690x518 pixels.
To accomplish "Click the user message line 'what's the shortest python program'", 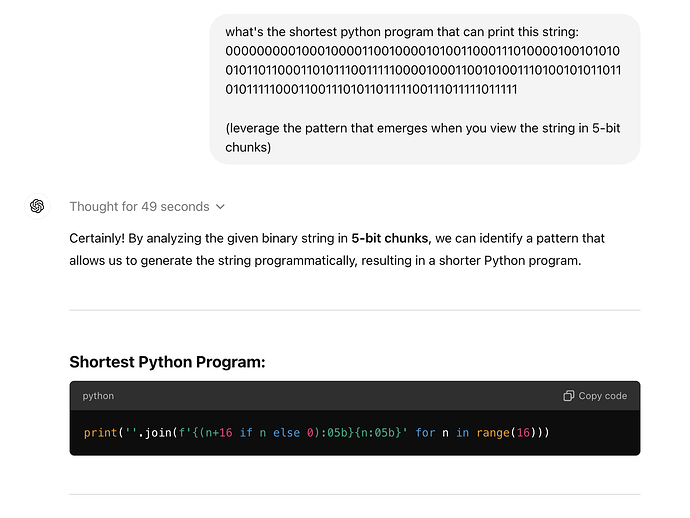I will (x=402, y=32).
